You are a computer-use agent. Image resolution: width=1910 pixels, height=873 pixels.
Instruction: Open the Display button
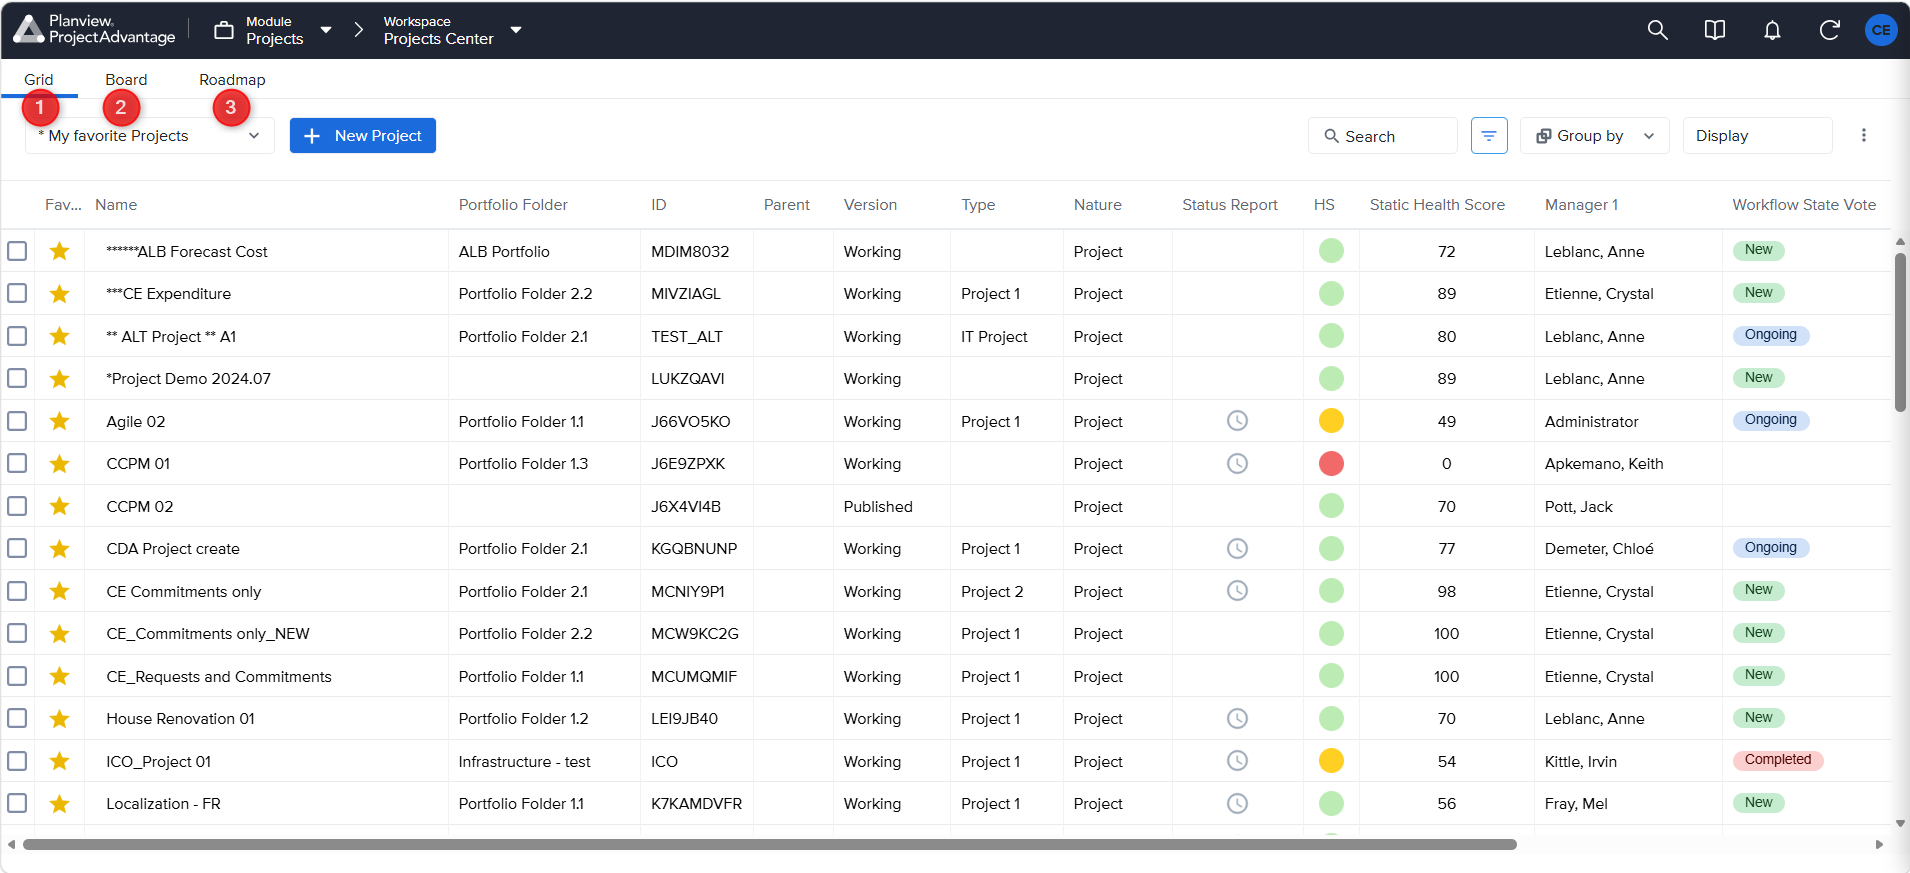[x=1757, y=136]
